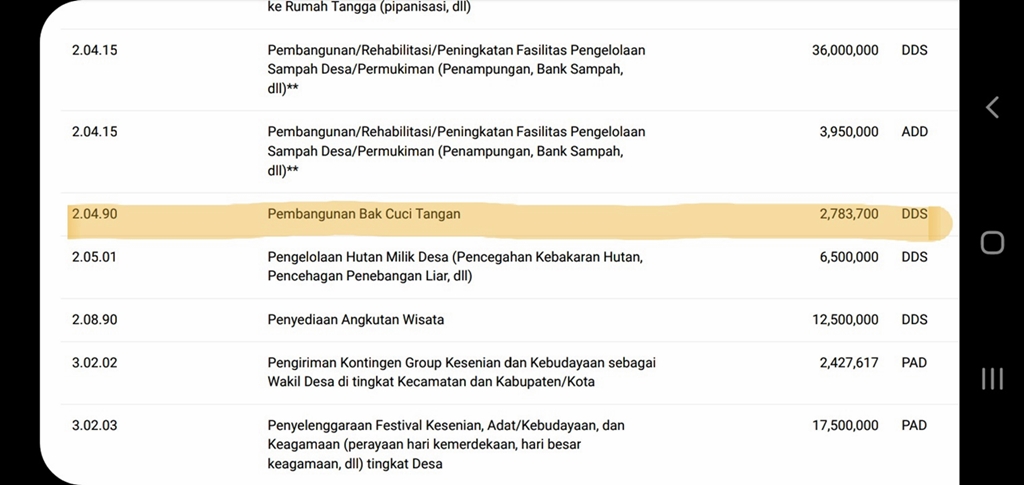
Task: Select the activity code 2.05.01
Action: (x=95, y=257)
